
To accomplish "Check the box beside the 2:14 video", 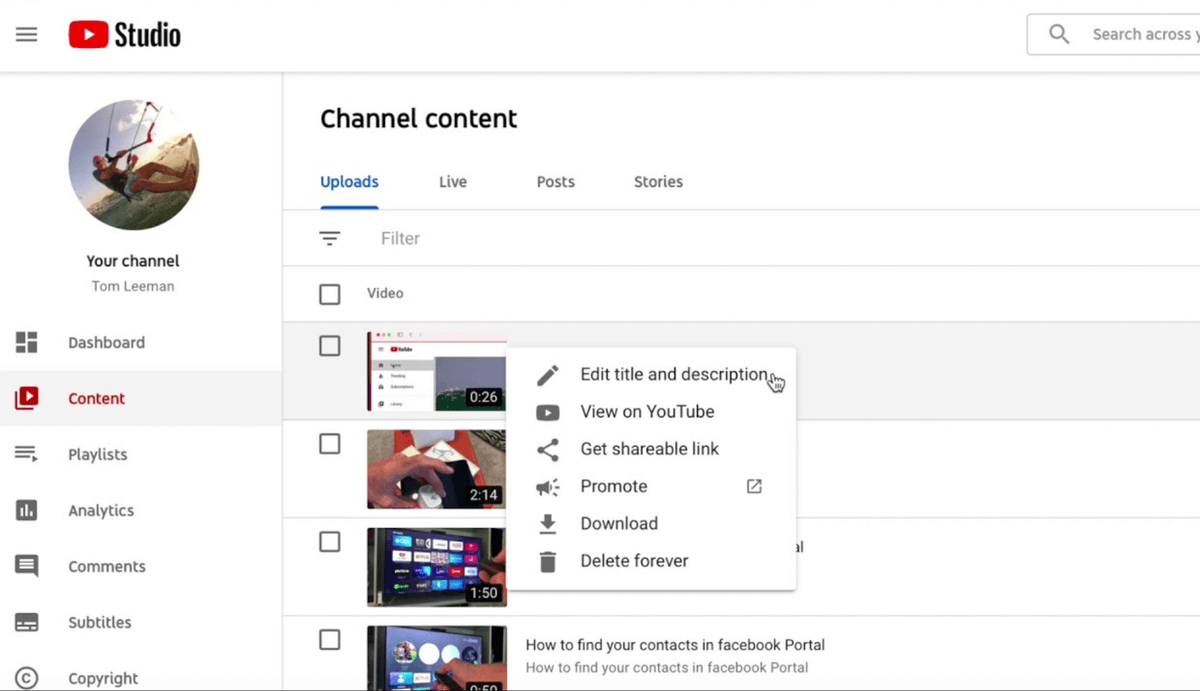I will 329,444.
